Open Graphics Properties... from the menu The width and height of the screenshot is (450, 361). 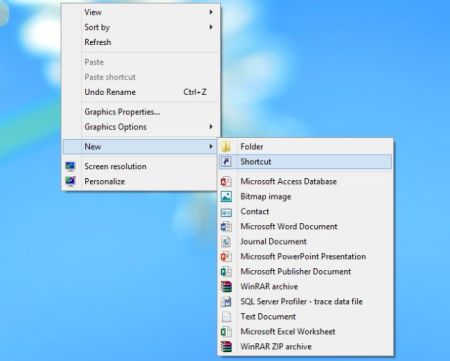point(140,112)
